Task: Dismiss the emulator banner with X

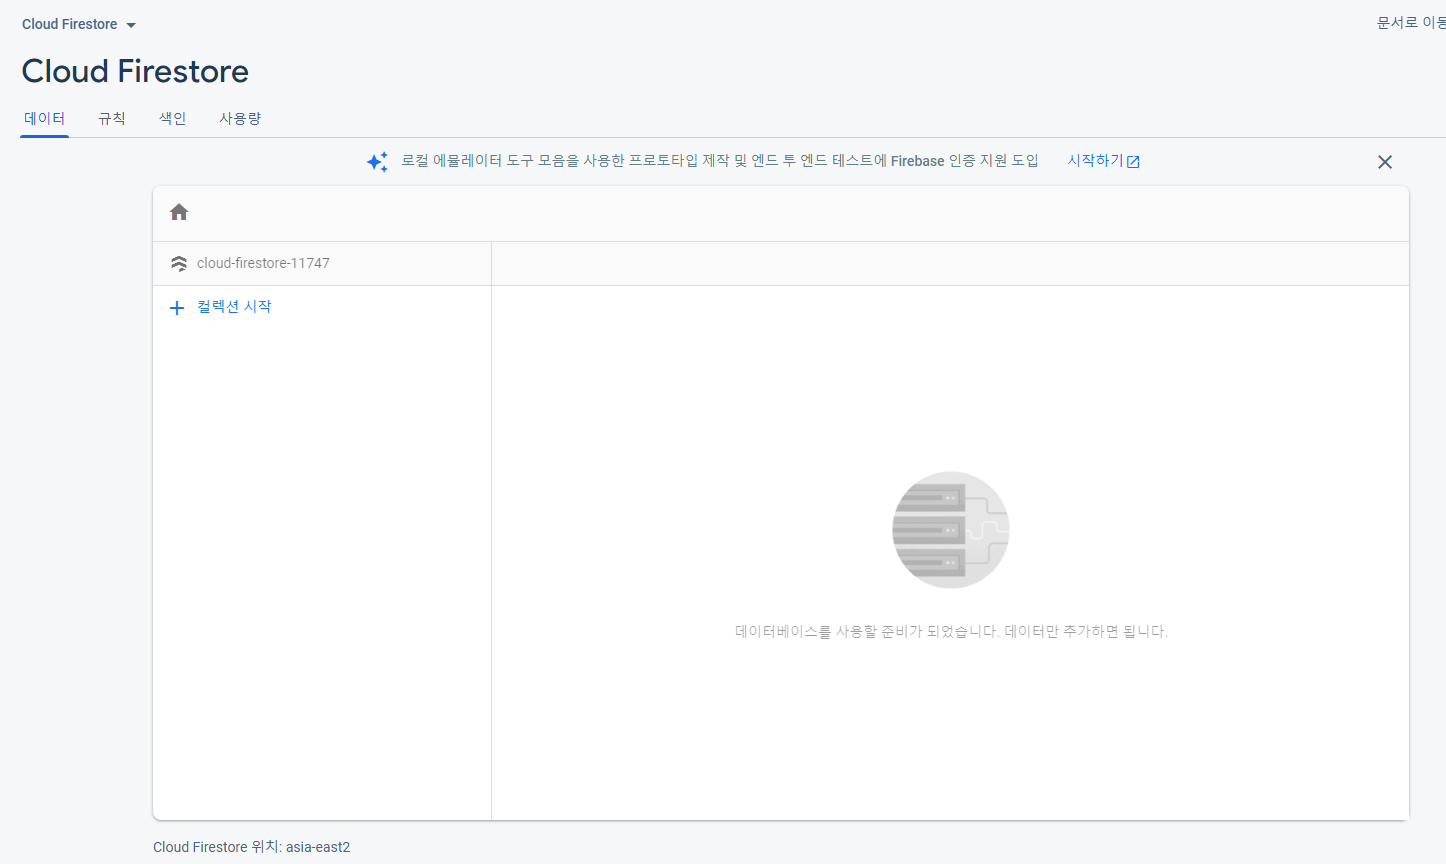Action: click(1385, 162)
